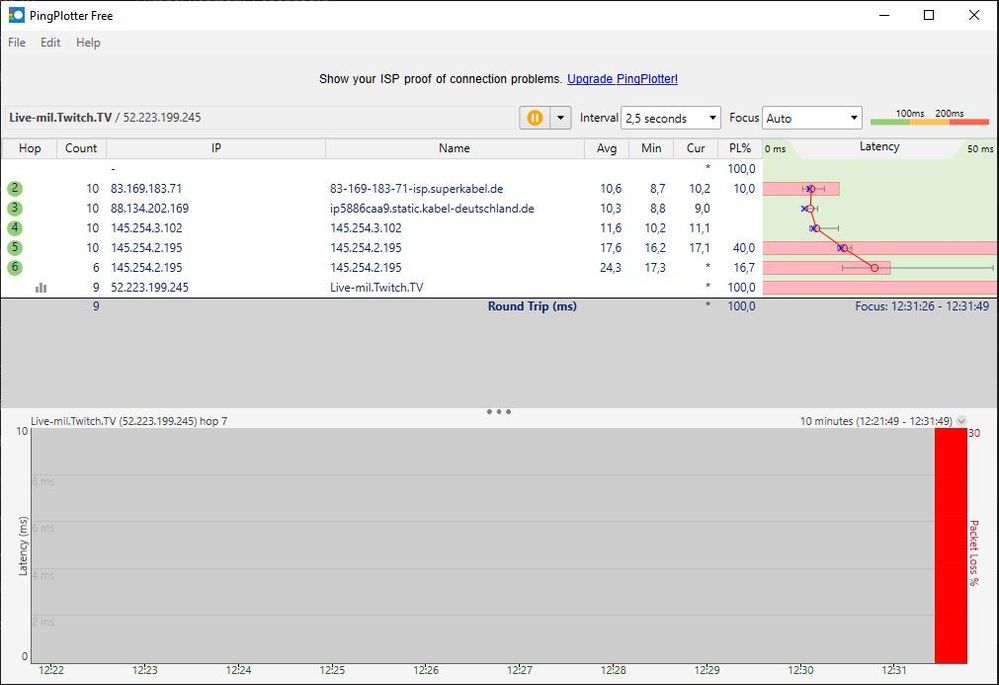Click the Cur column header
The height and width of the screenshot is (685, 999).
(696, 148)
